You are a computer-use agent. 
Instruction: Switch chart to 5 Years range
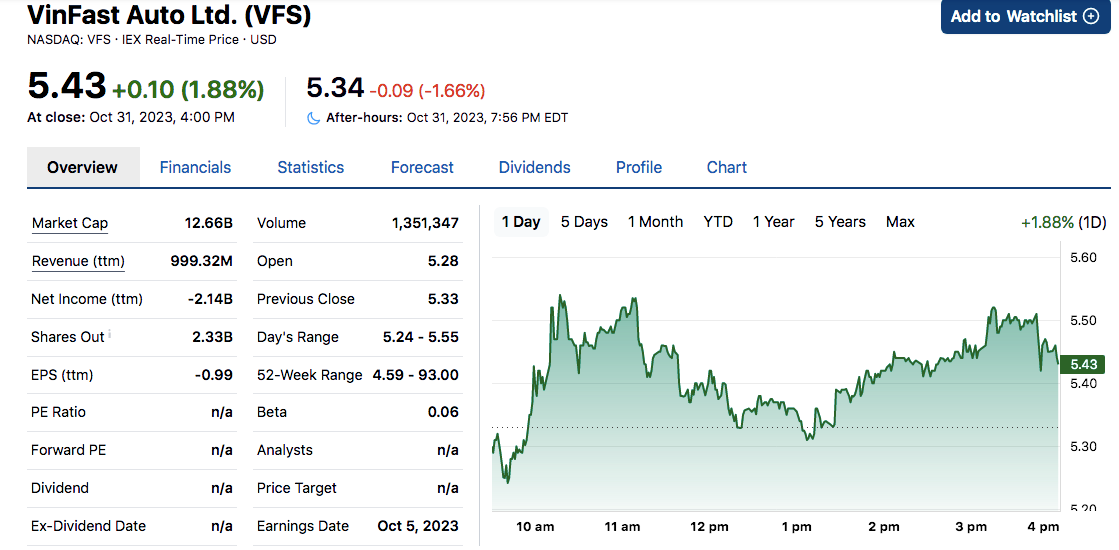pos(840,222)
